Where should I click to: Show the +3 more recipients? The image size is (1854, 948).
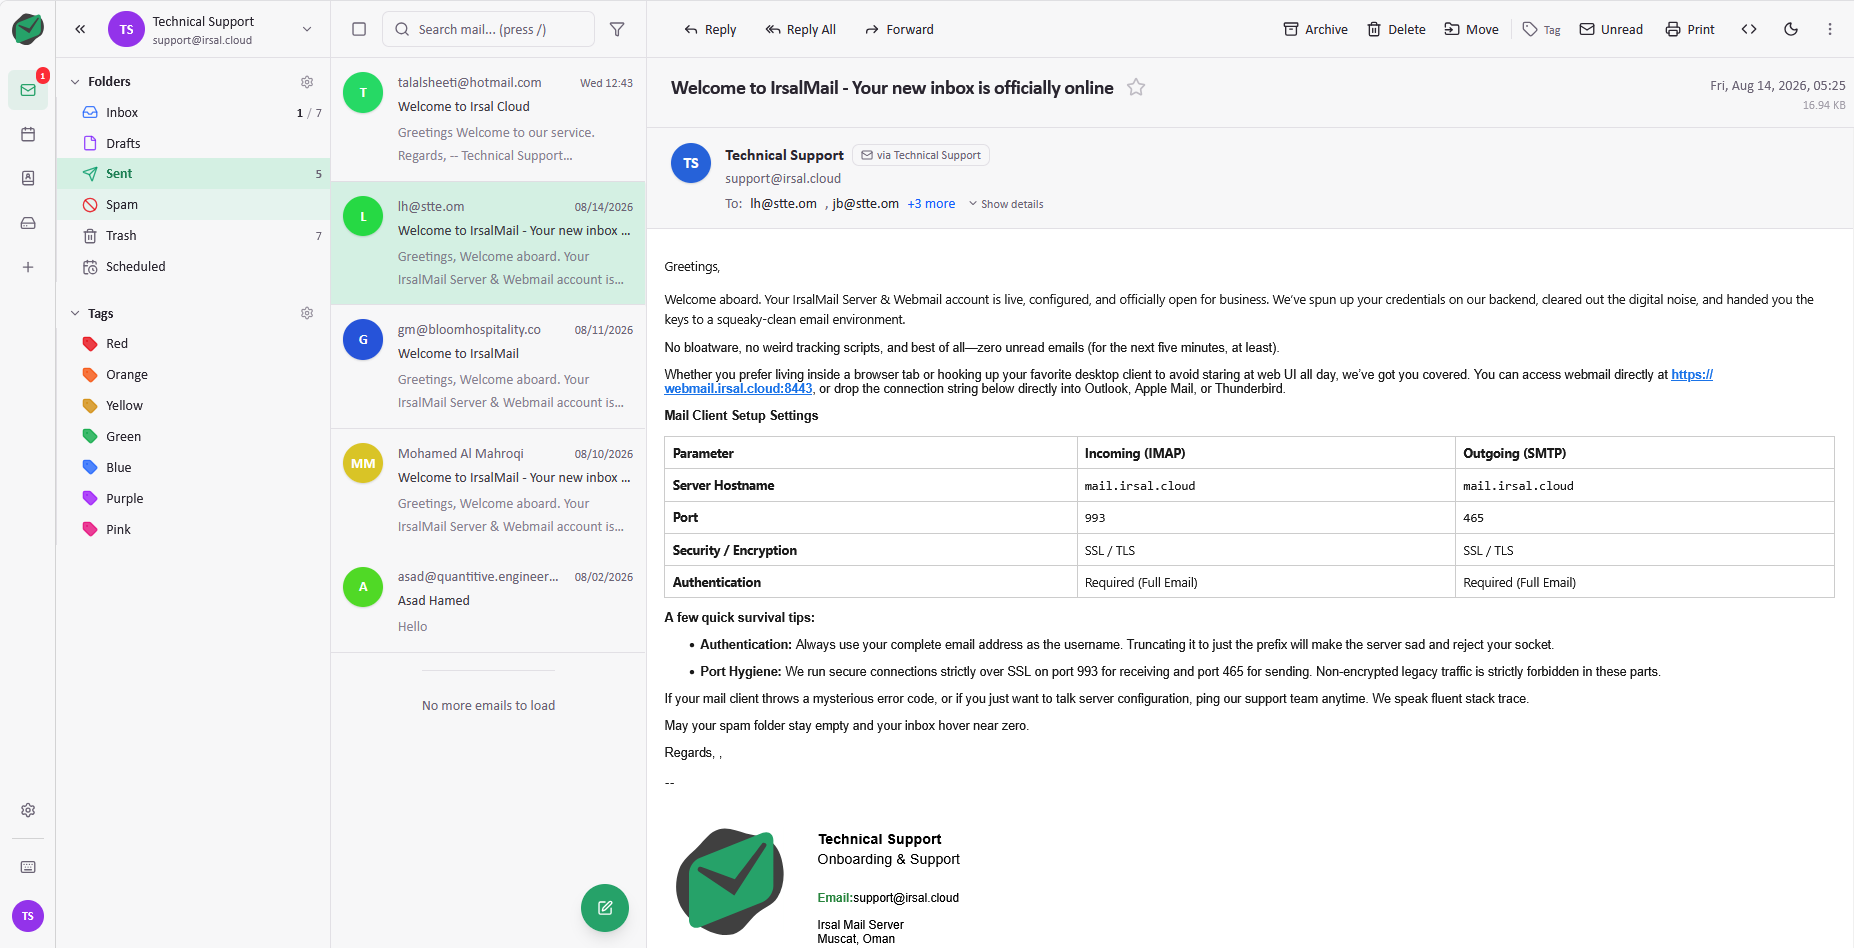[x=931, y=204]
